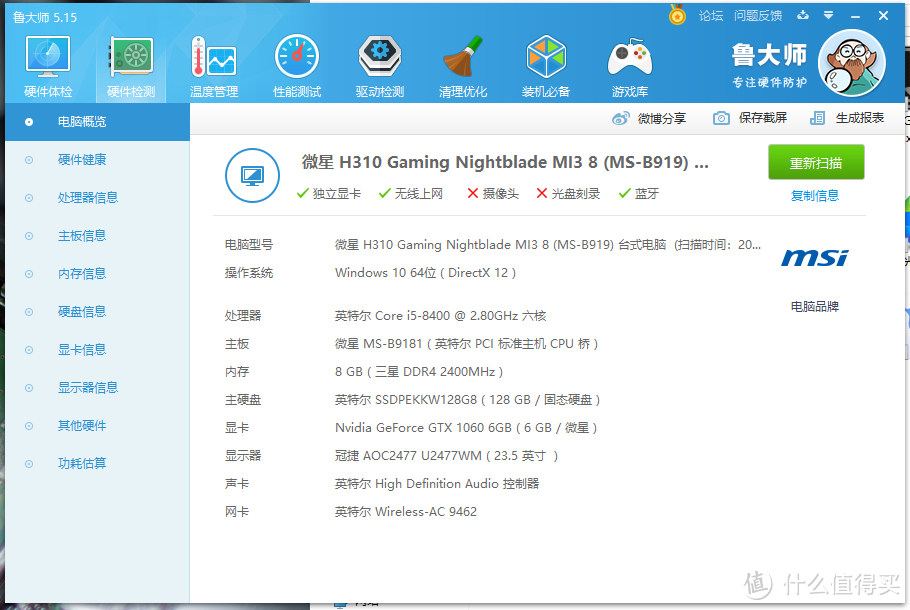Click the camera icon for 保存截屏

pos(721,118)
